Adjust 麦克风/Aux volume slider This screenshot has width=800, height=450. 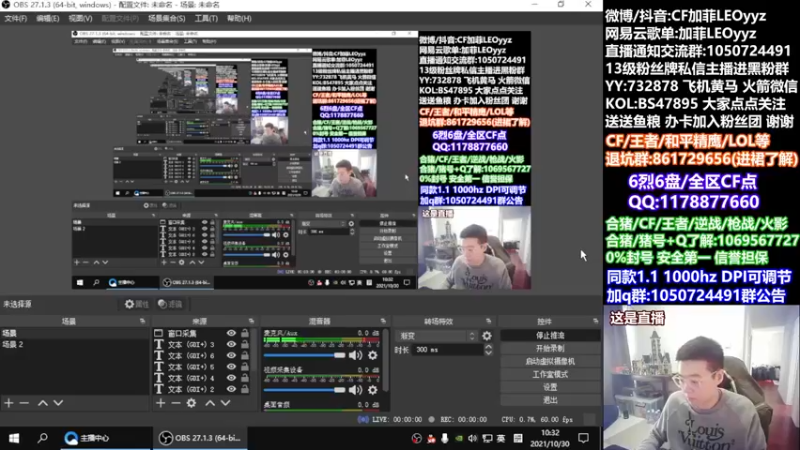point(305,355)
